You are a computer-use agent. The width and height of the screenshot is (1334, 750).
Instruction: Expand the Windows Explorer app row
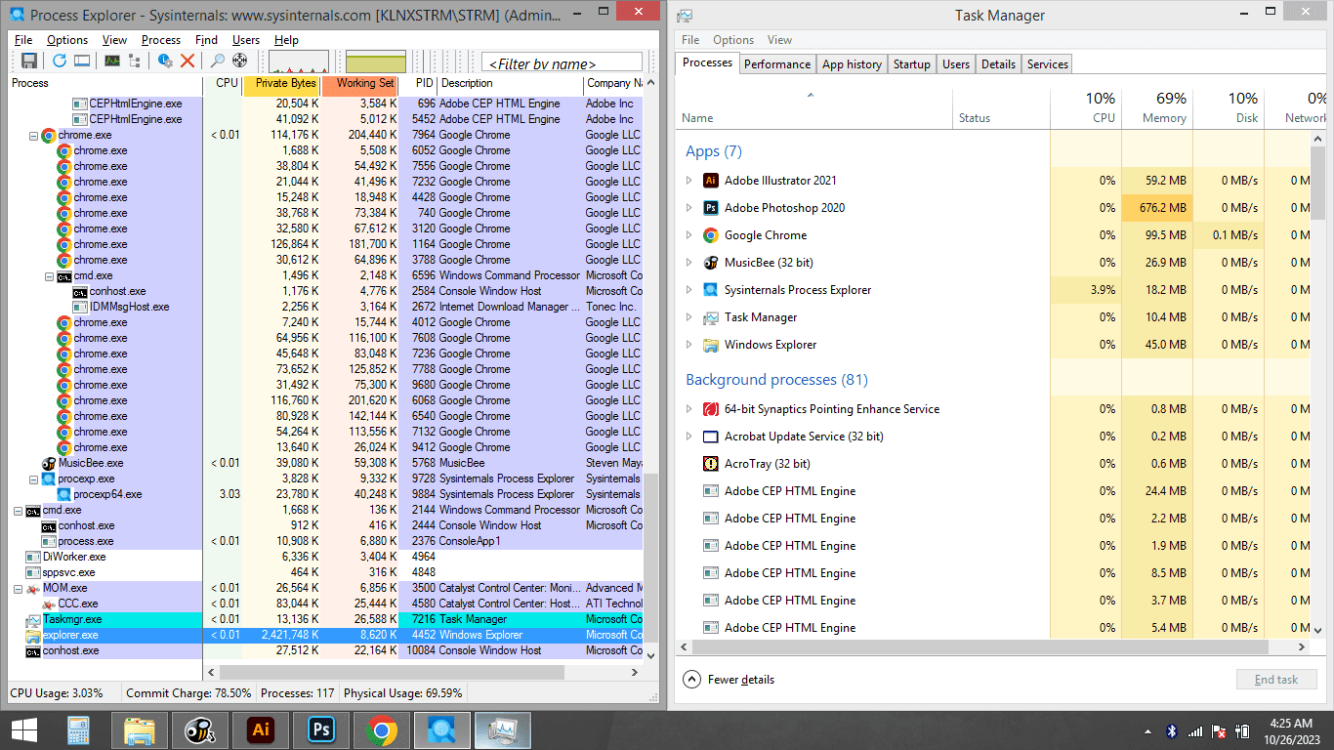tap(689, 345)
